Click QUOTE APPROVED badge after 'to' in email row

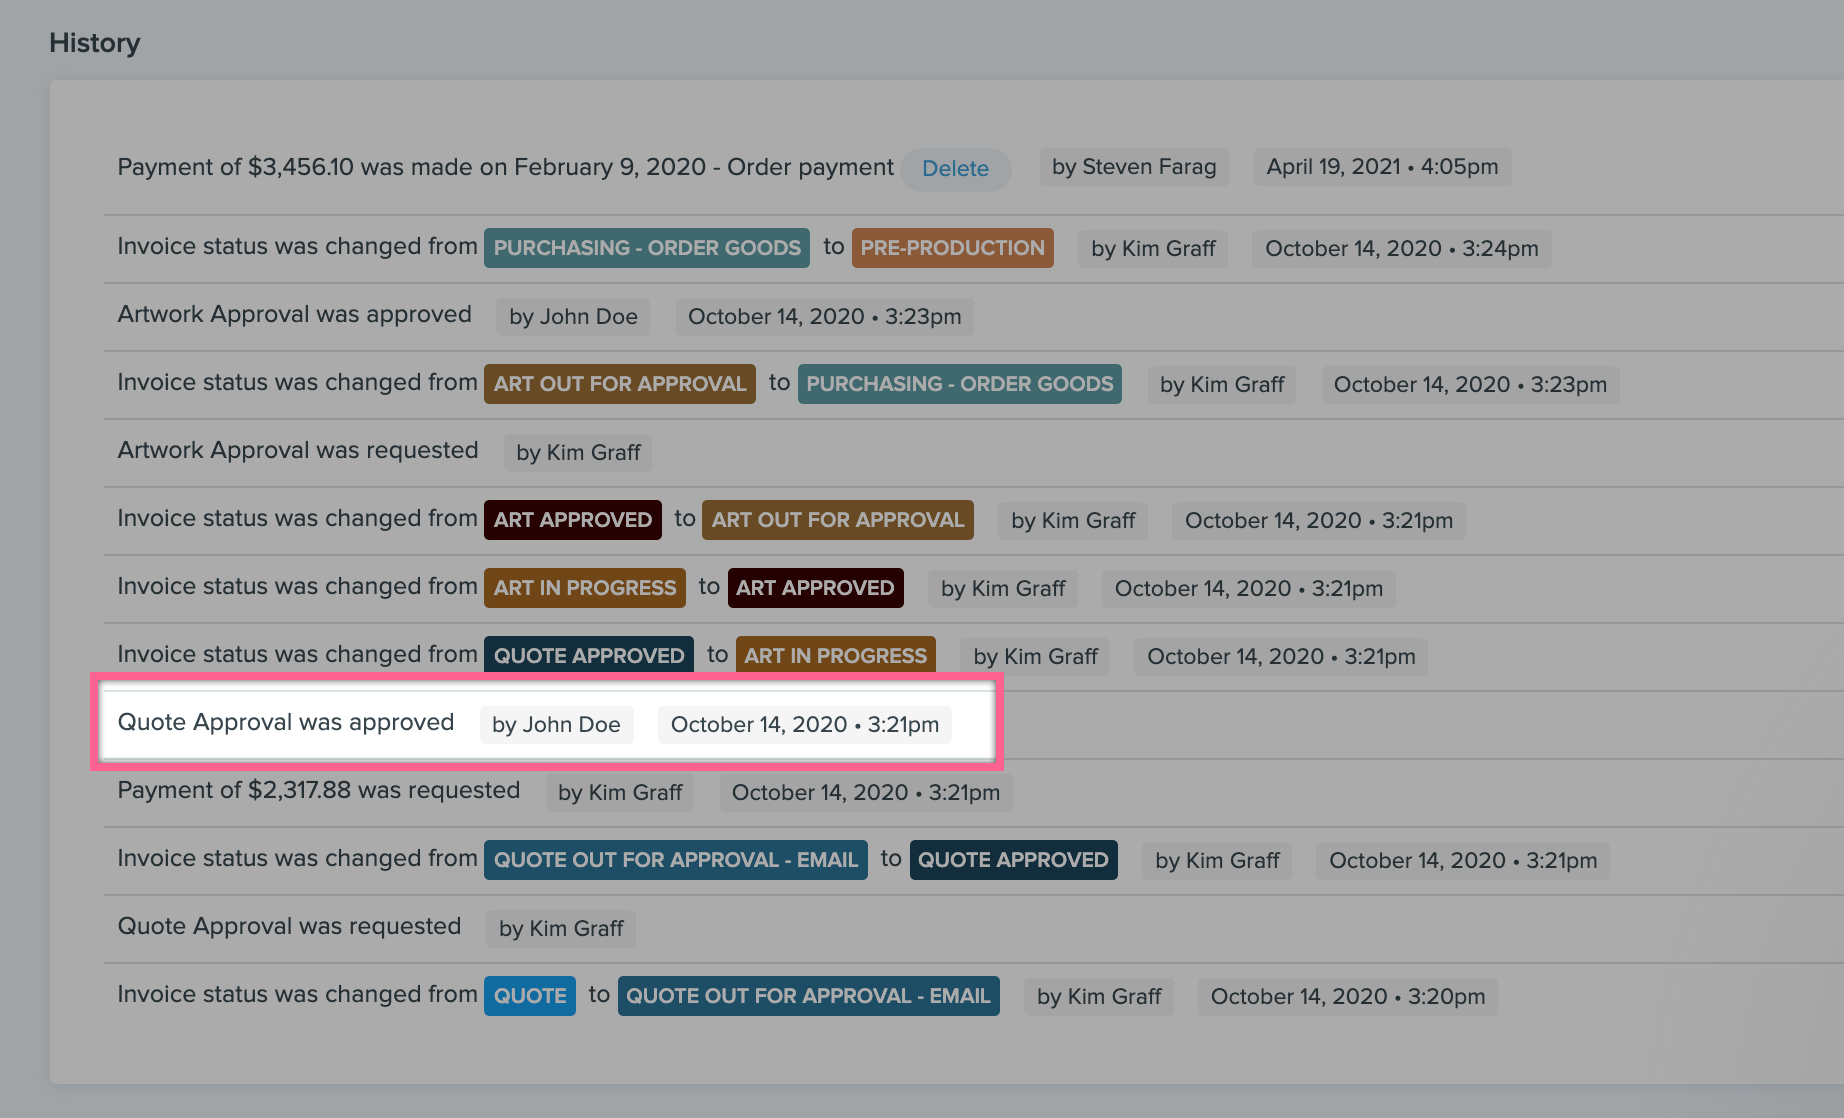(x=1013, y=860)
